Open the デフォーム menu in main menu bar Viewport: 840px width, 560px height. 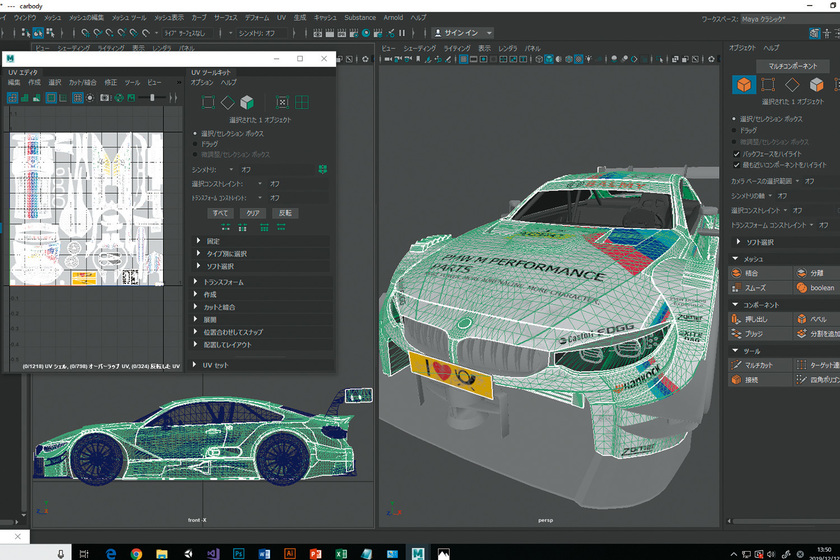(257, 18)
